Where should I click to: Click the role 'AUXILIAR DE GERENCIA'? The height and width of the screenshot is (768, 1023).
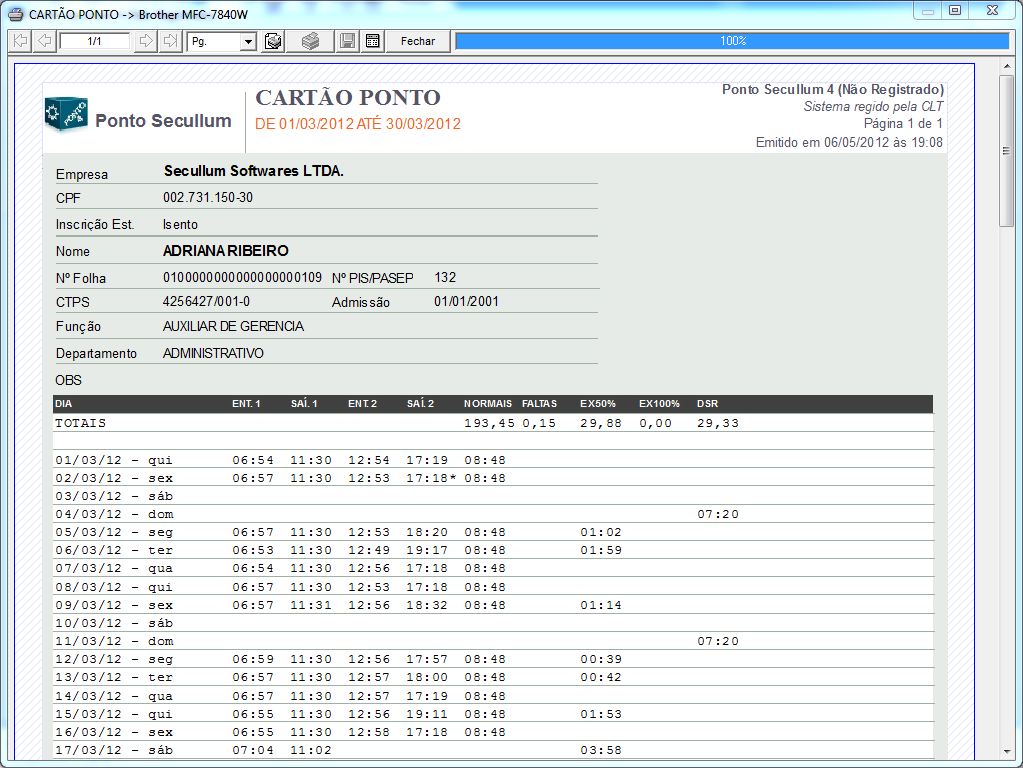[x=233, y=326]
